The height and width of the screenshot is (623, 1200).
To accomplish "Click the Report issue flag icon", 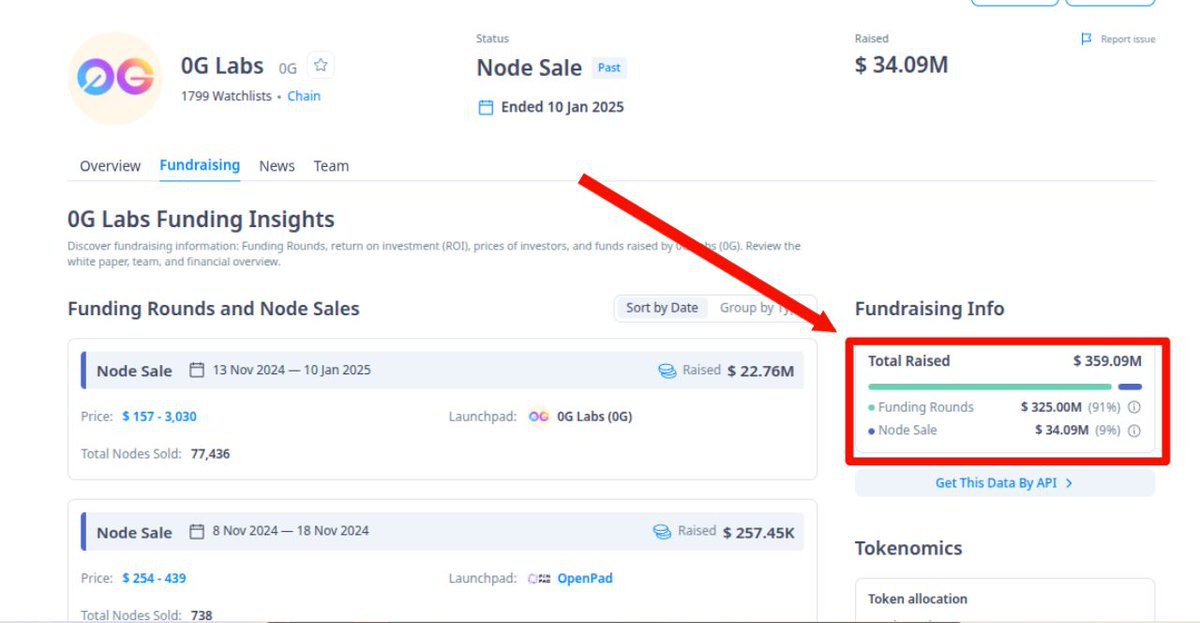I will (1086, 39).
